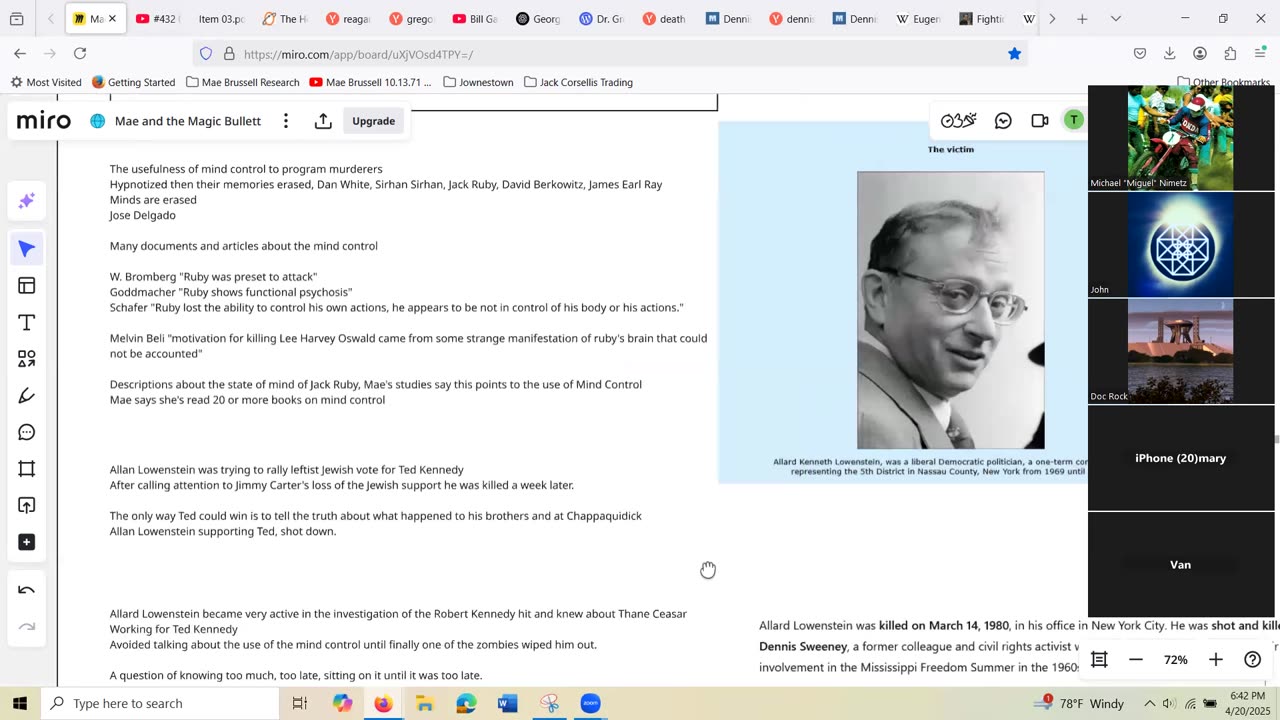Open Most Visited bookmarks
Image resolution: width=1280 pixels, height=720 pixels.
(46, 82)
